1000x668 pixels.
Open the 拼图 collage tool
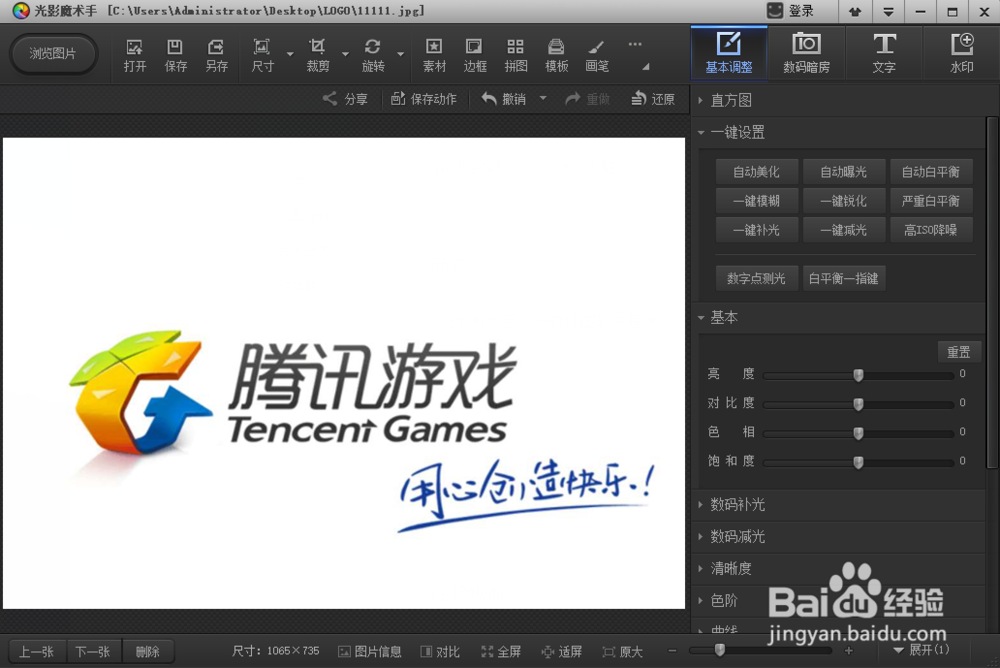tap(515, 55)
